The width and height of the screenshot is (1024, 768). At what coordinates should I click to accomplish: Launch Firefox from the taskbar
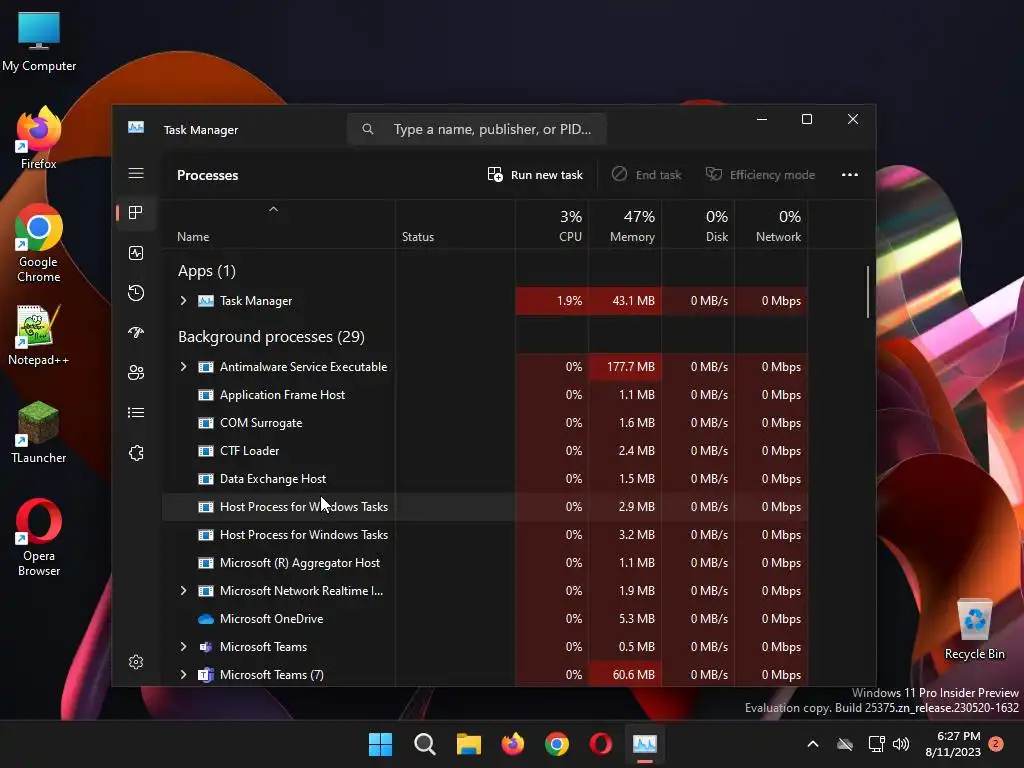tap(513, 744)
